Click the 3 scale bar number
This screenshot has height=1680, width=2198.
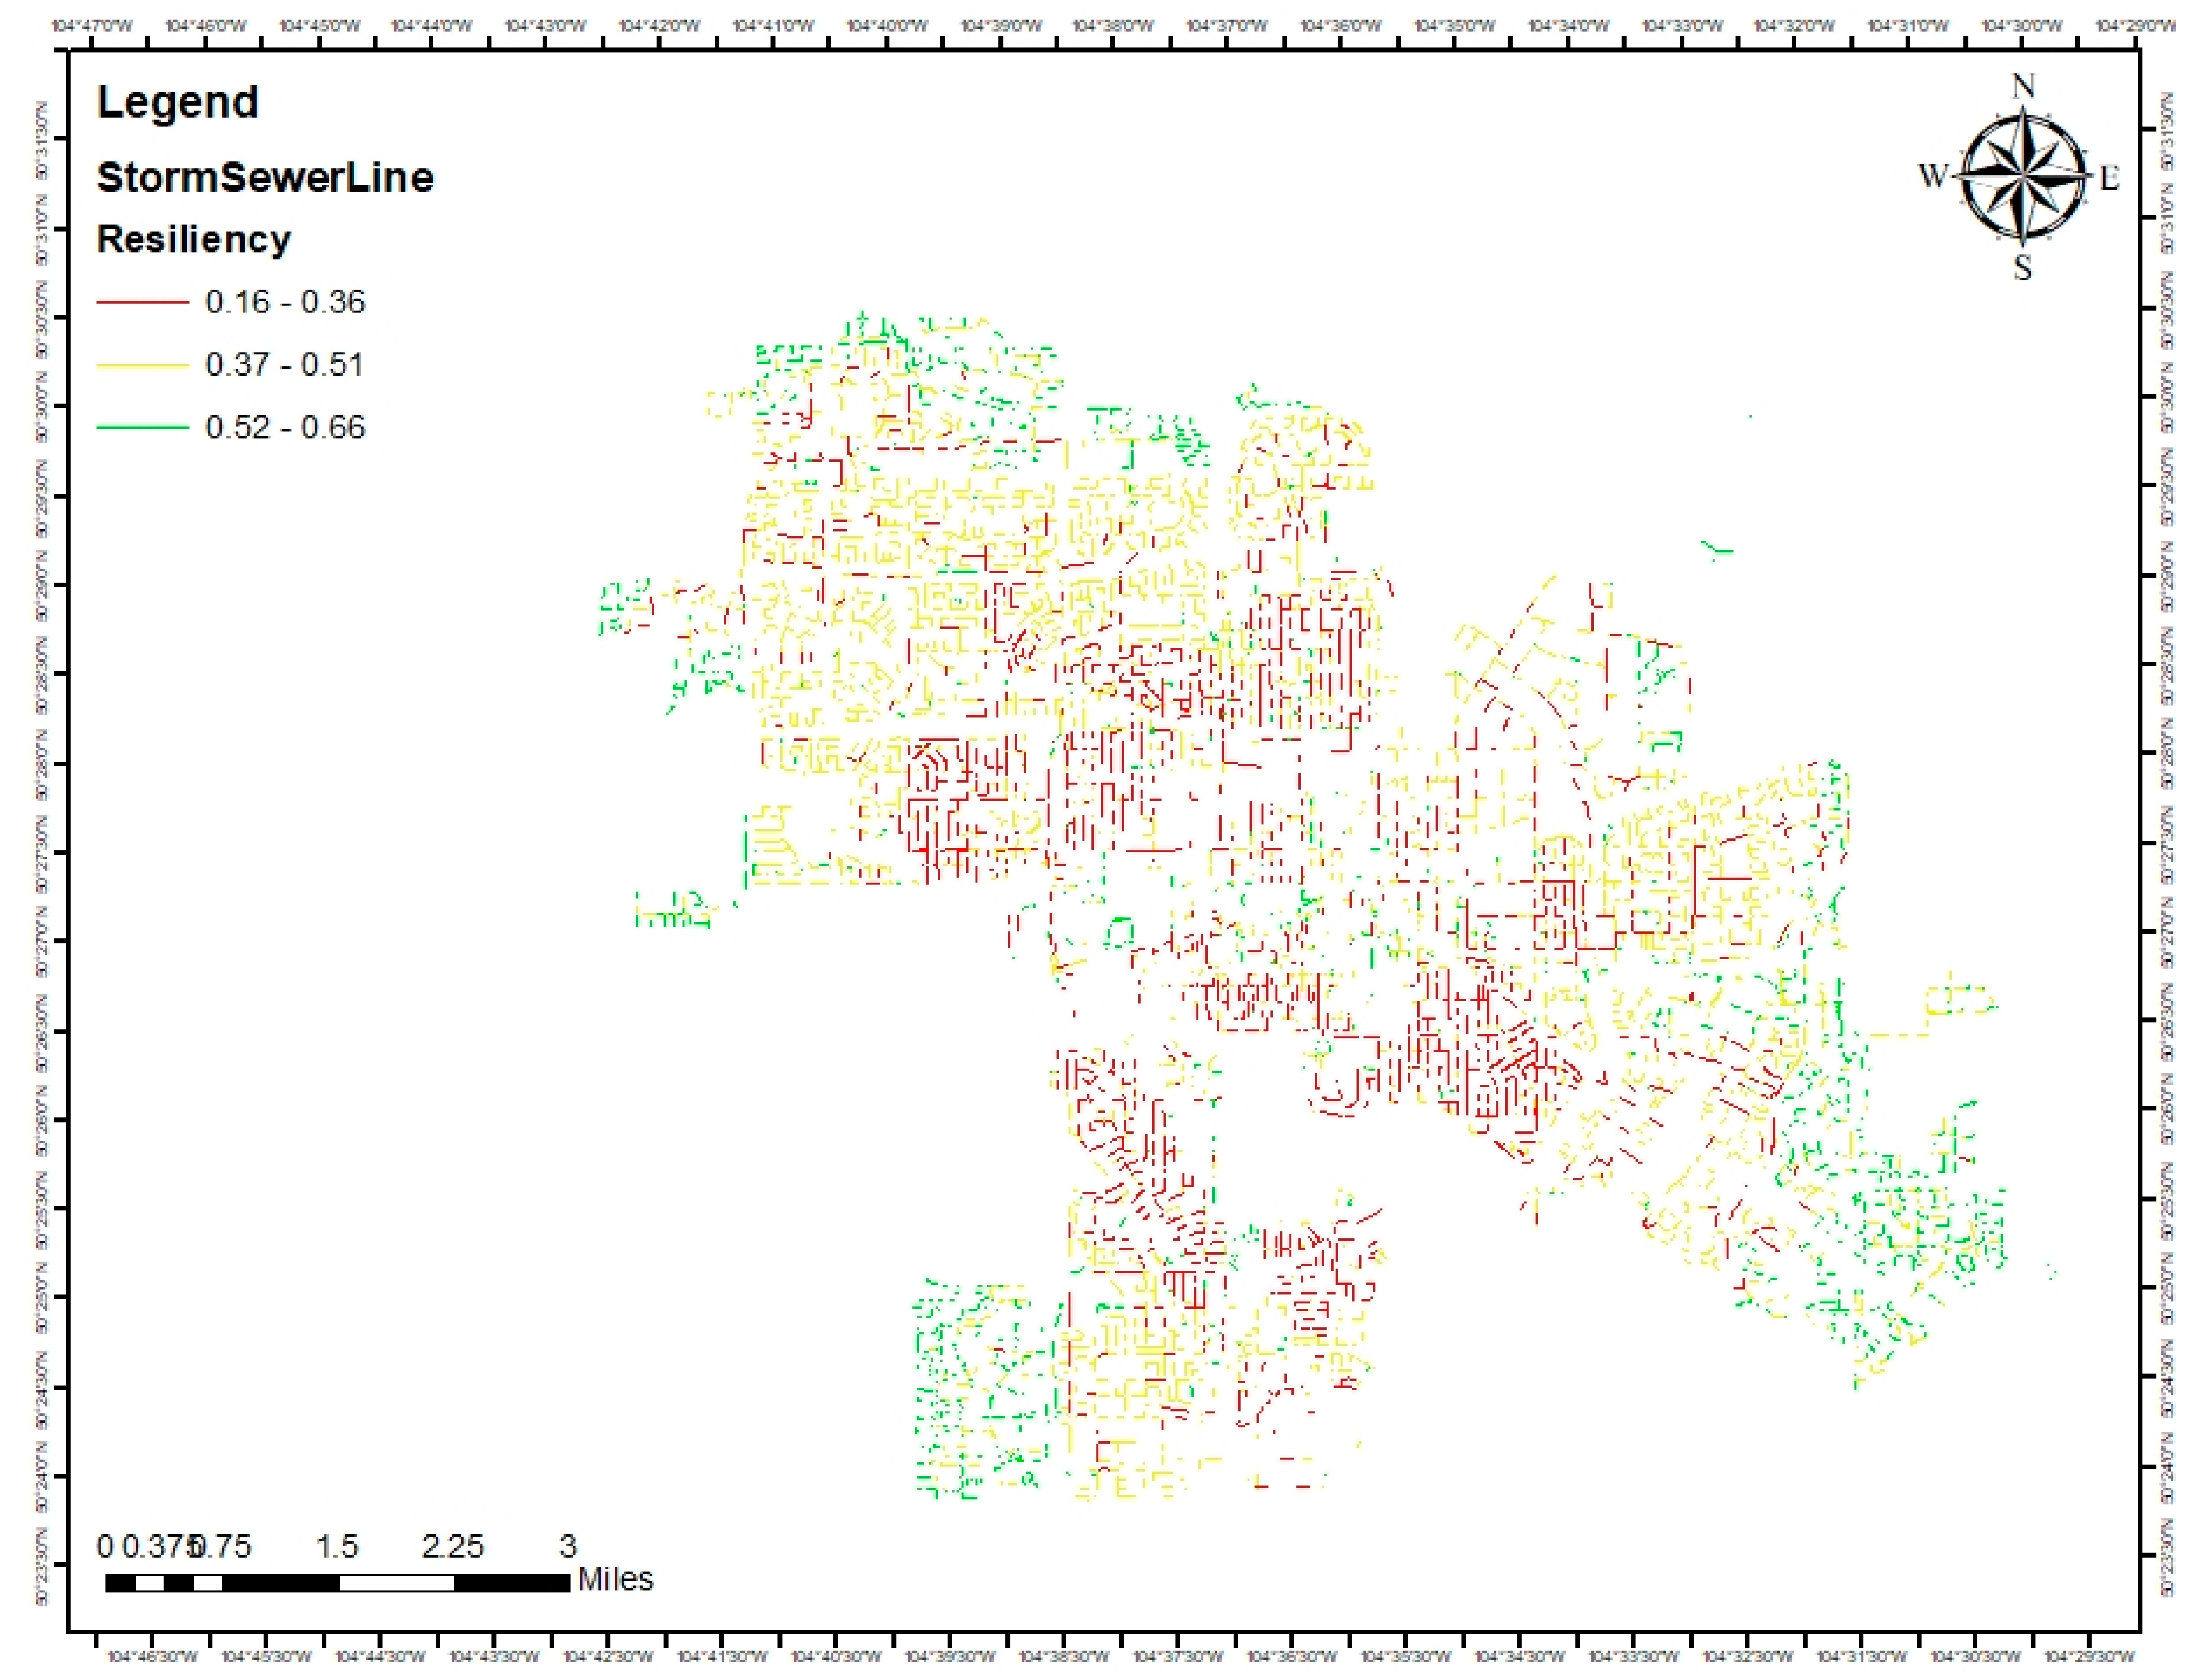tap(568, 1547)
